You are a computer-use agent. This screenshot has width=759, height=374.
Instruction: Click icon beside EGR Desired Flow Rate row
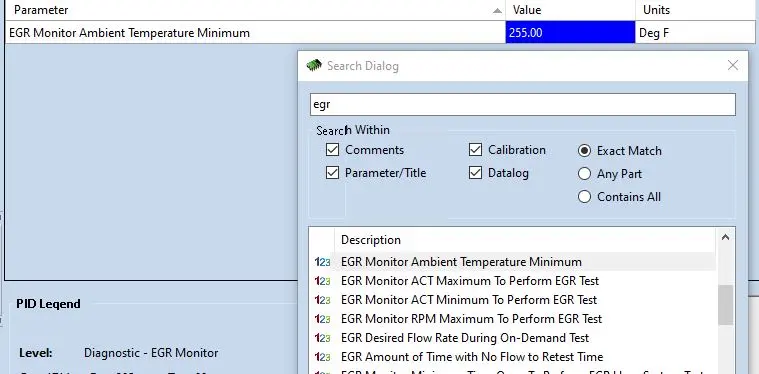(322, 338)
